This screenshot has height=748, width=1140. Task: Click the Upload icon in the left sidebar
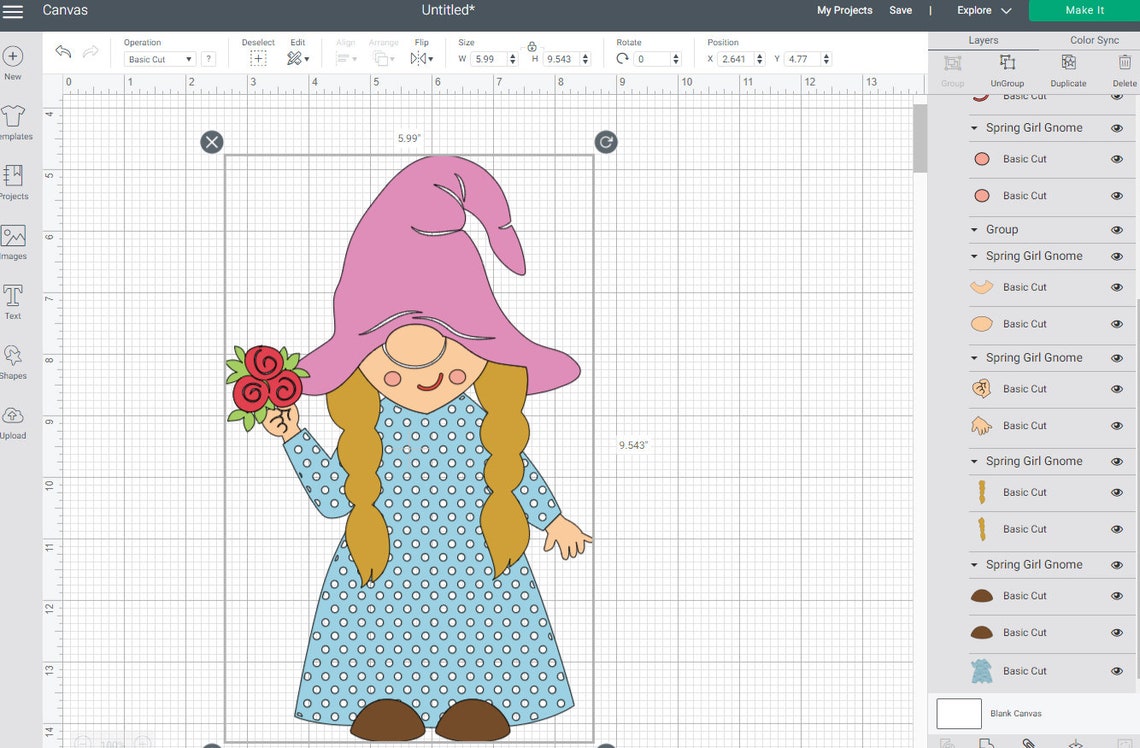(13, 420)
